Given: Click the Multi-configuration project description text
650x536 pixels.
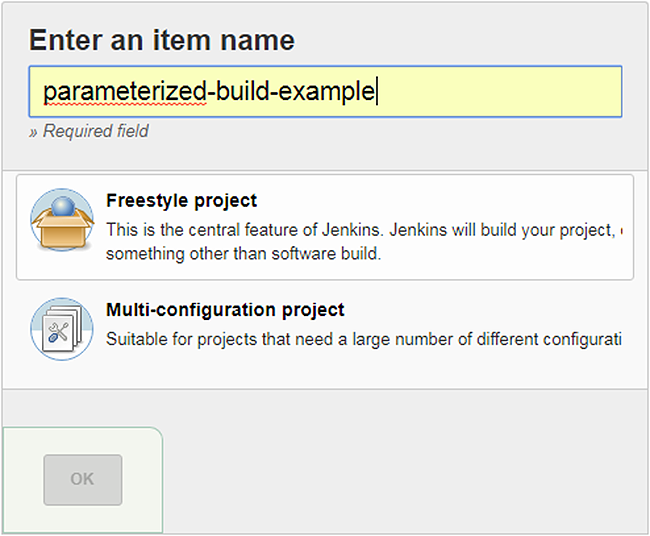Looking at the screenshot, I should pyautogui.click(x=363, y=339).
